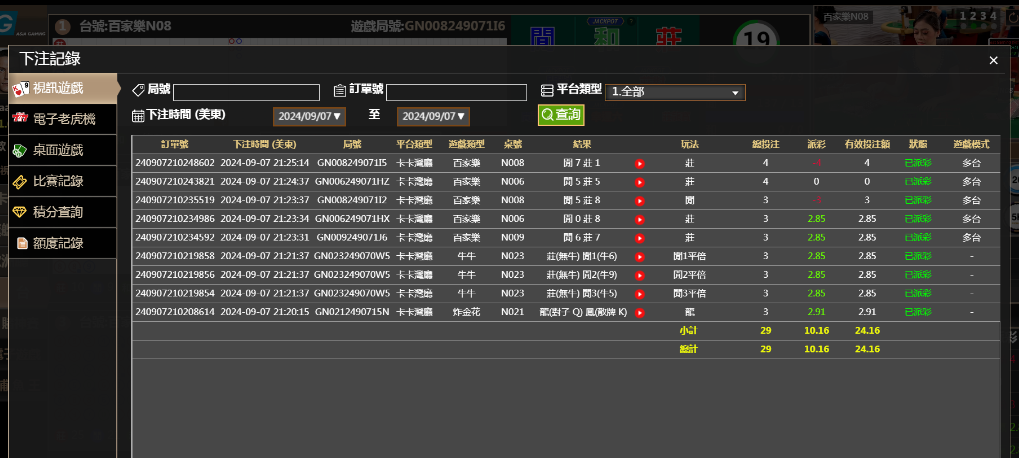Play video replay for order 240907210248602
The image size is (1019, 458).
pos(639,163)
